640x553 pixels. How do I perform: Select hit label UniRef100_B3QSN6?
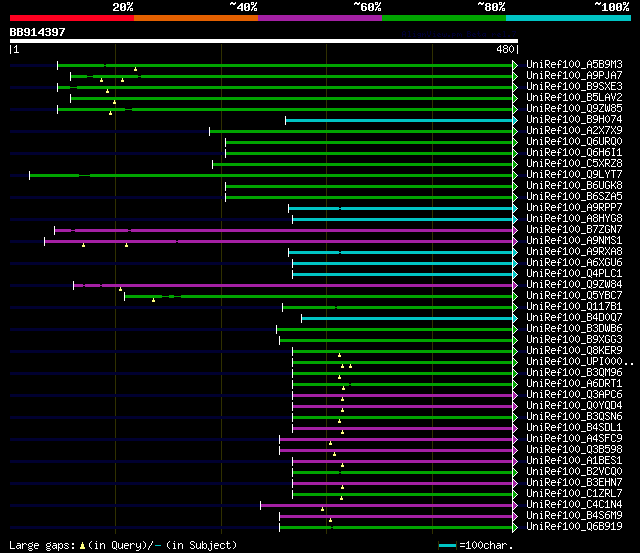click(574, 417)
